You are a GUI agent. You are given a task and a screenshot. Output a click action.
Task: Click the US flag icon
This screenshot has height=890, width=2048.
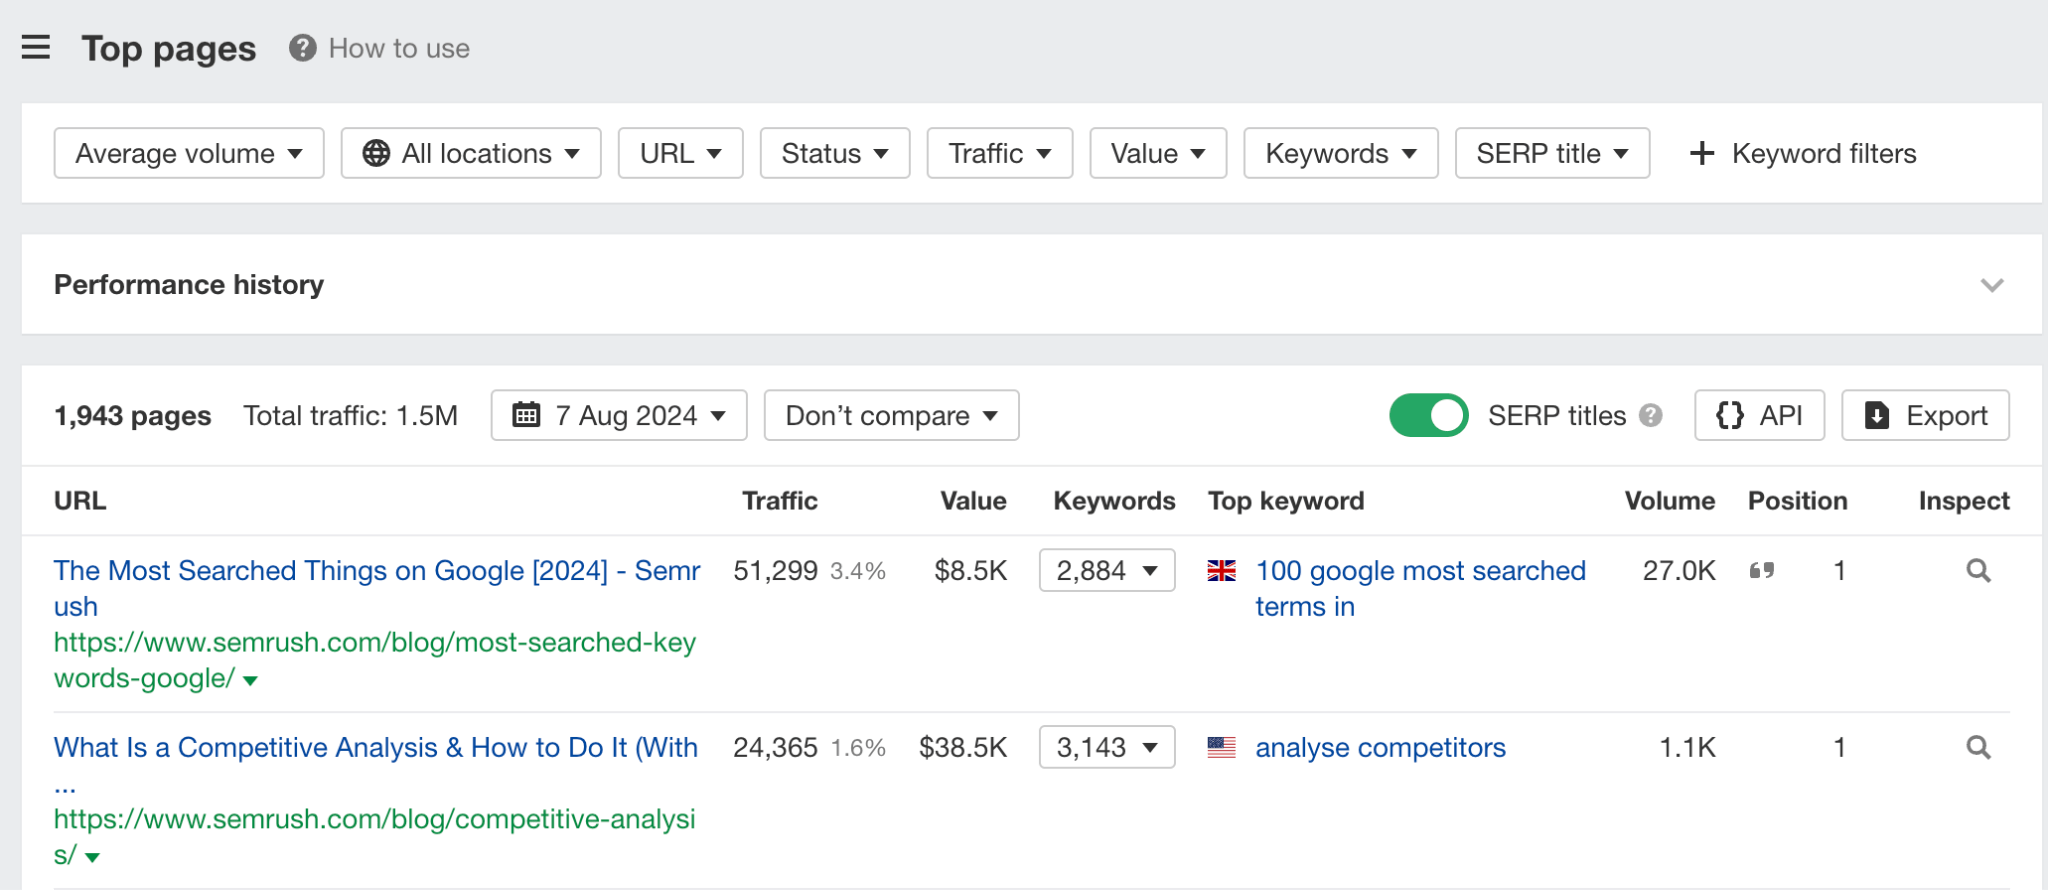click(1221, 747)
